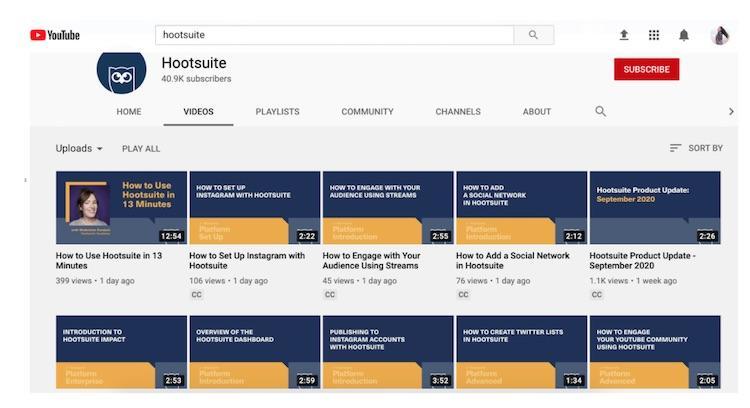Play the Engage Using Streams thumbnail 2:55

click(x=388, y=208)
